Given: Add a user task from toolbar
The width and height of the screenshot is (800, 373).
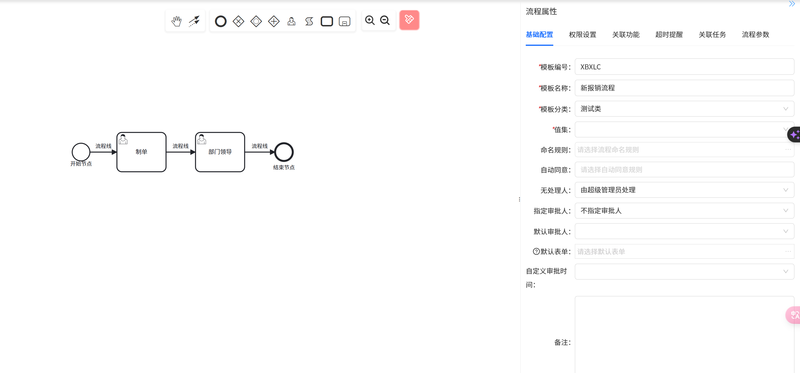Looking at the screenshot, I should click(291, 21).
